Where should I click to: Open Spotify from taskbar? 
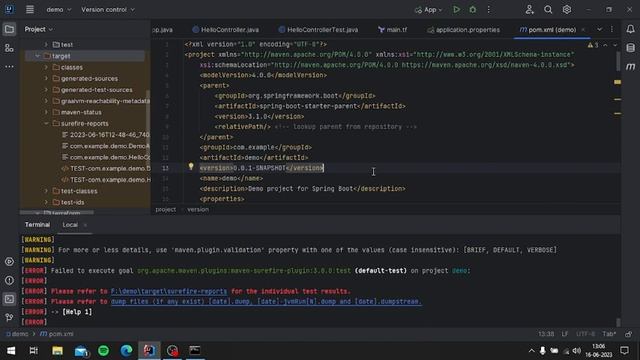point(103,351)
